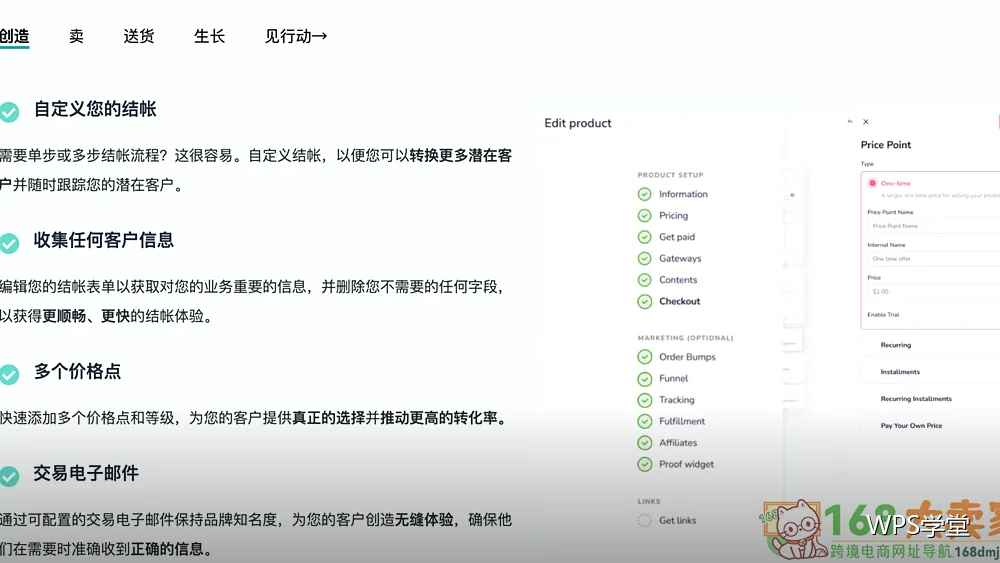Image resolution: width=1000 pixels, height=563 pixels.
Task: Open the Checkout setup step
Action: pyautogui.click(x=679, y=302)
